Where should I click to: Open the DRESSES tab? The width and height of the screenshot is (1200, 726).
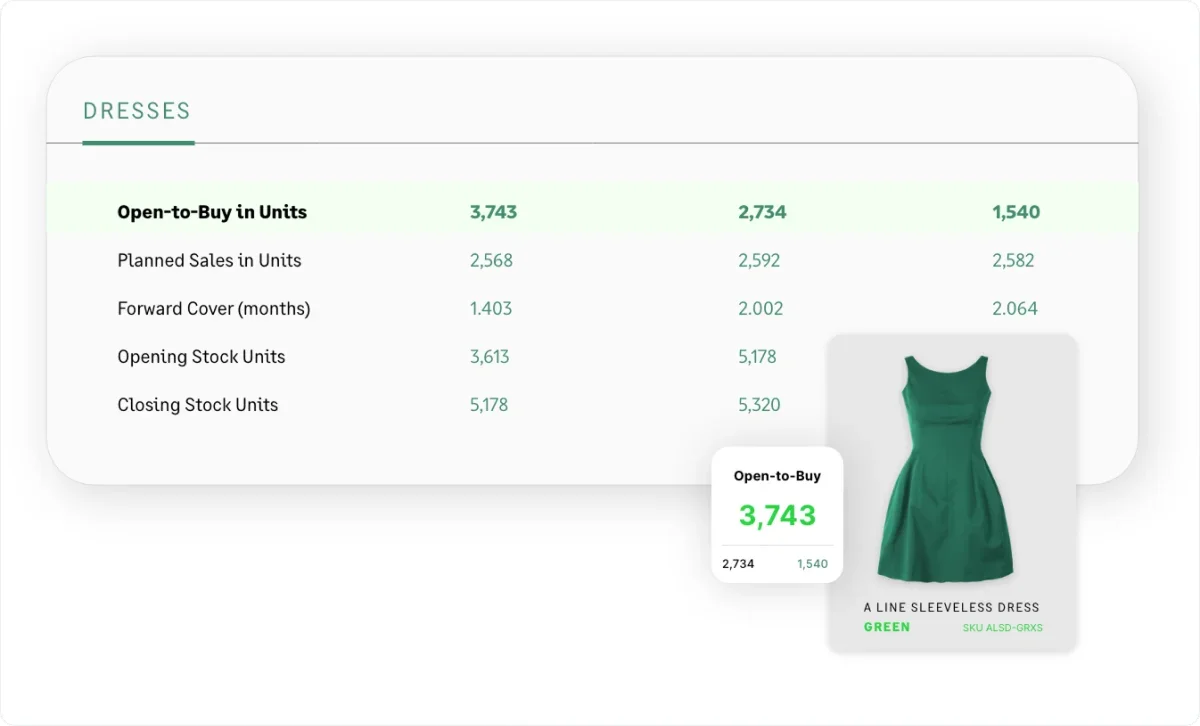click(137, 111)
